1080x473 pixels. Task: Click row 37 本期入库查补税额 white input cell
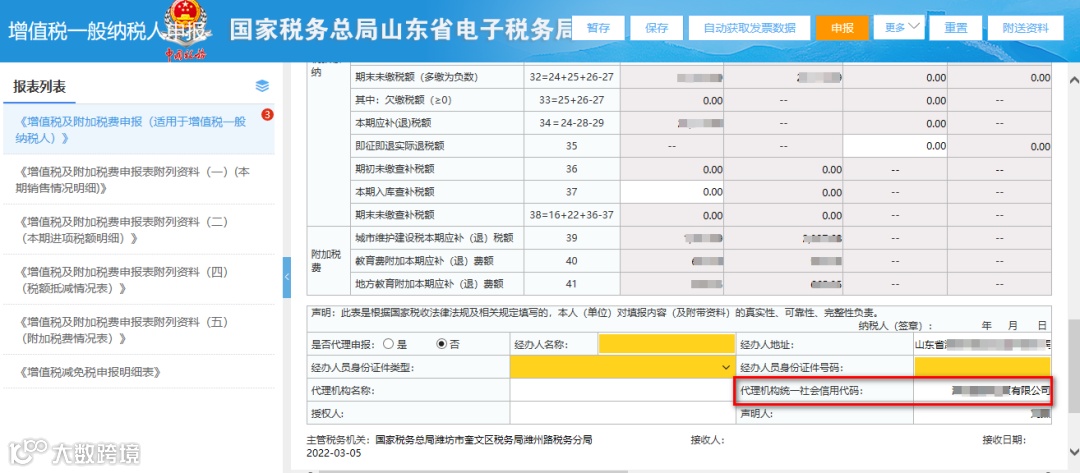click(672, 192)
